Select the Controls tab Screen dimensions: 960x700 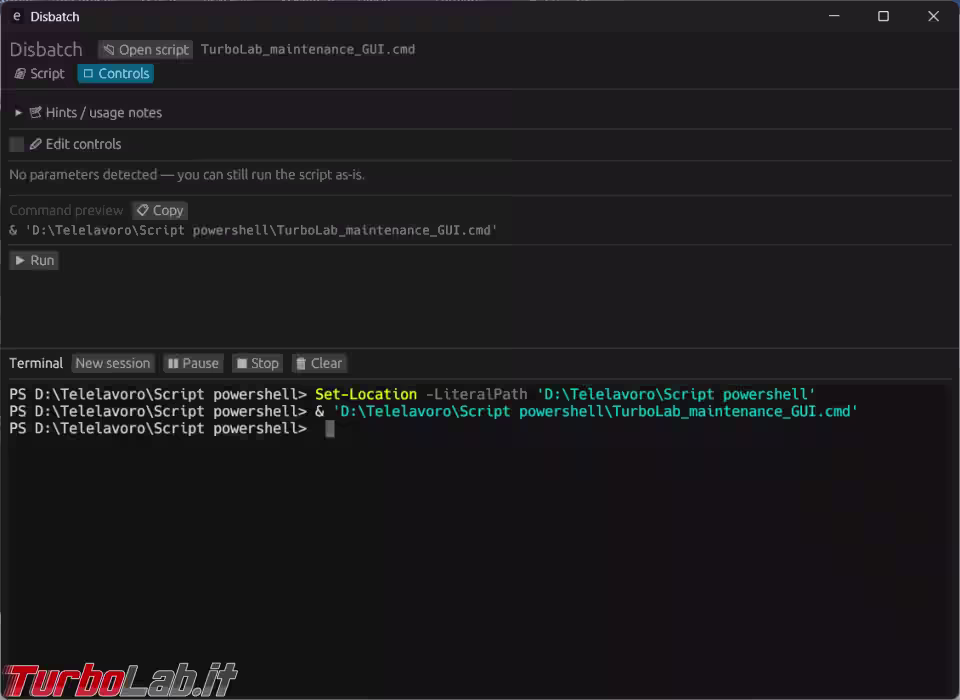pos(116,73)
